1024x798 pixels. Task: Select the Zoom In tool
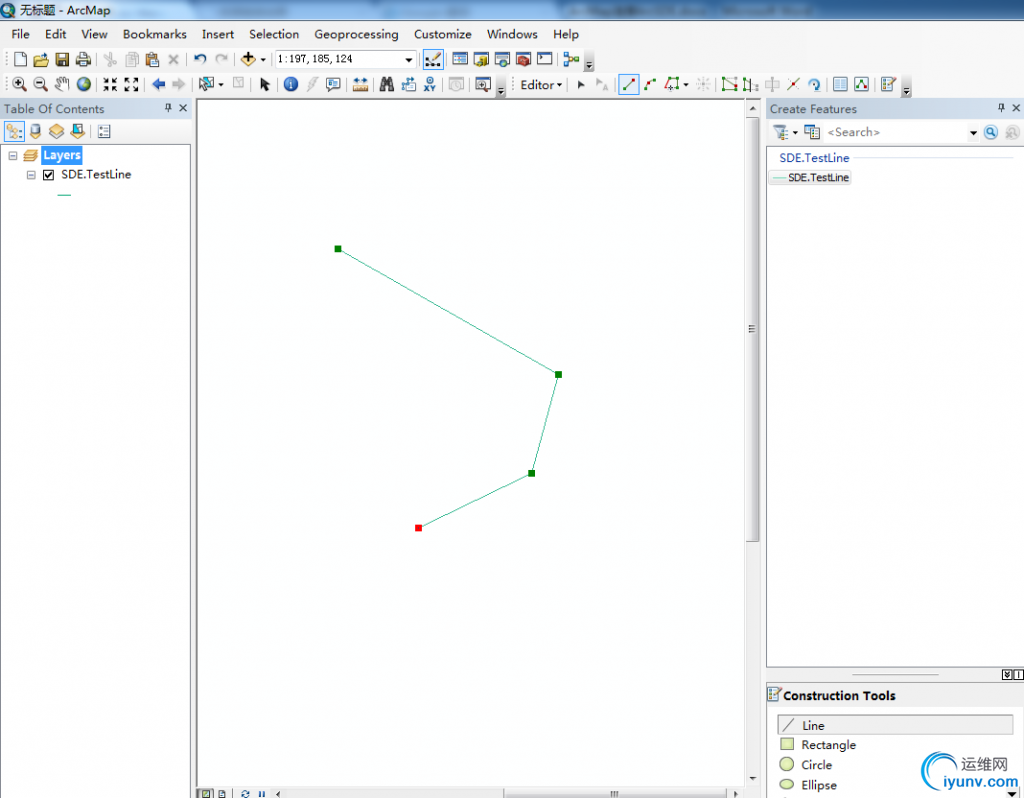click(20, 84)
